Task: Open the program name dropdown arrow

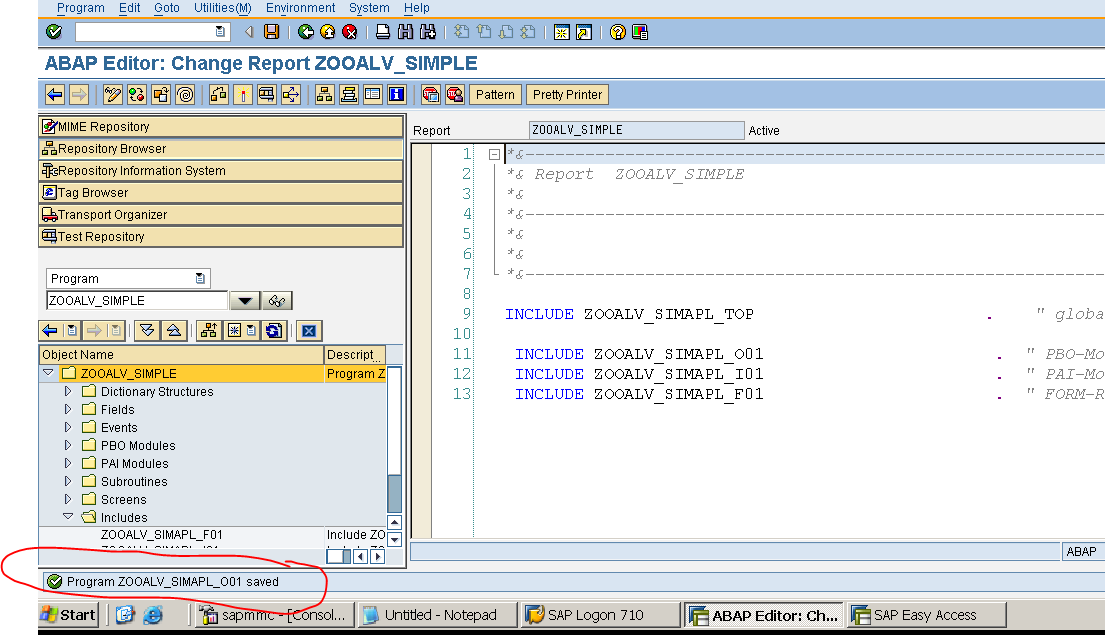Action: (x=246, y=299)
